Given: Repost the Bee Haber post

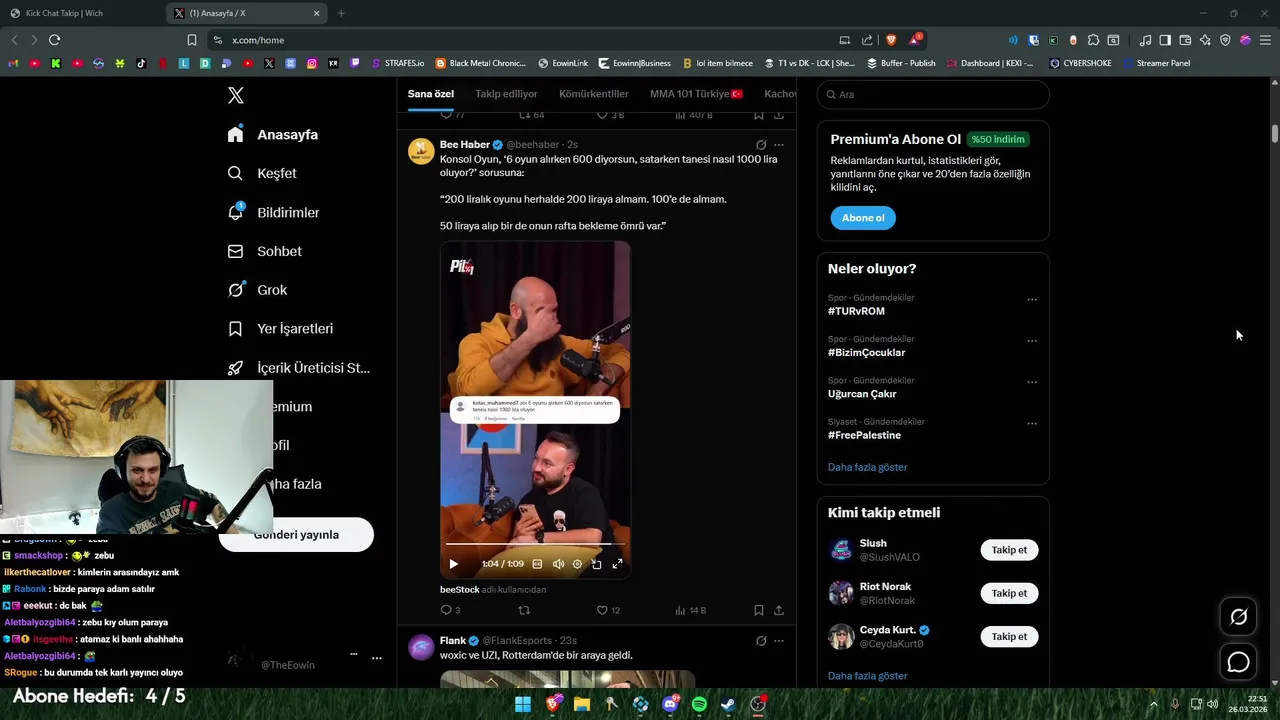Looking at the screenshot, I should (524, 610).
